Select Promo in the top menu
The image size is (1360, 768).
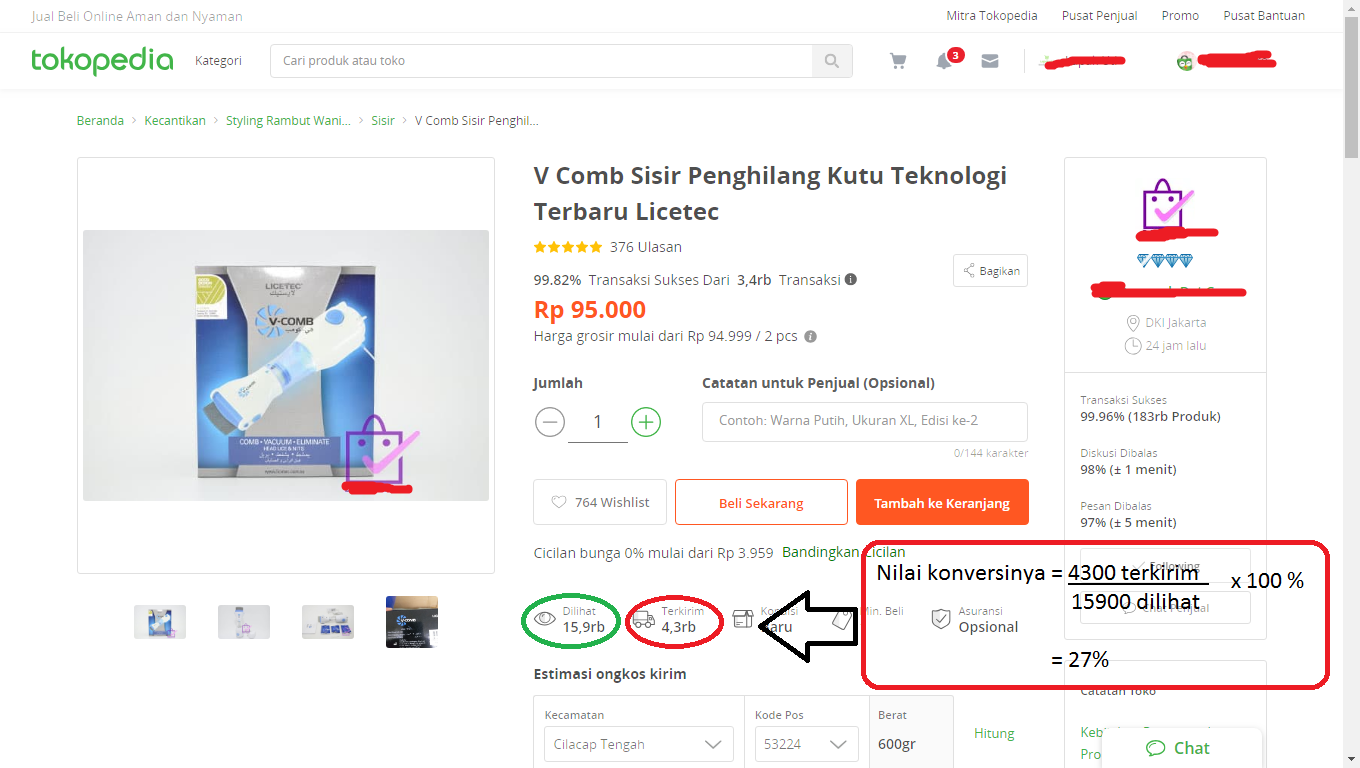(1180, 15)
